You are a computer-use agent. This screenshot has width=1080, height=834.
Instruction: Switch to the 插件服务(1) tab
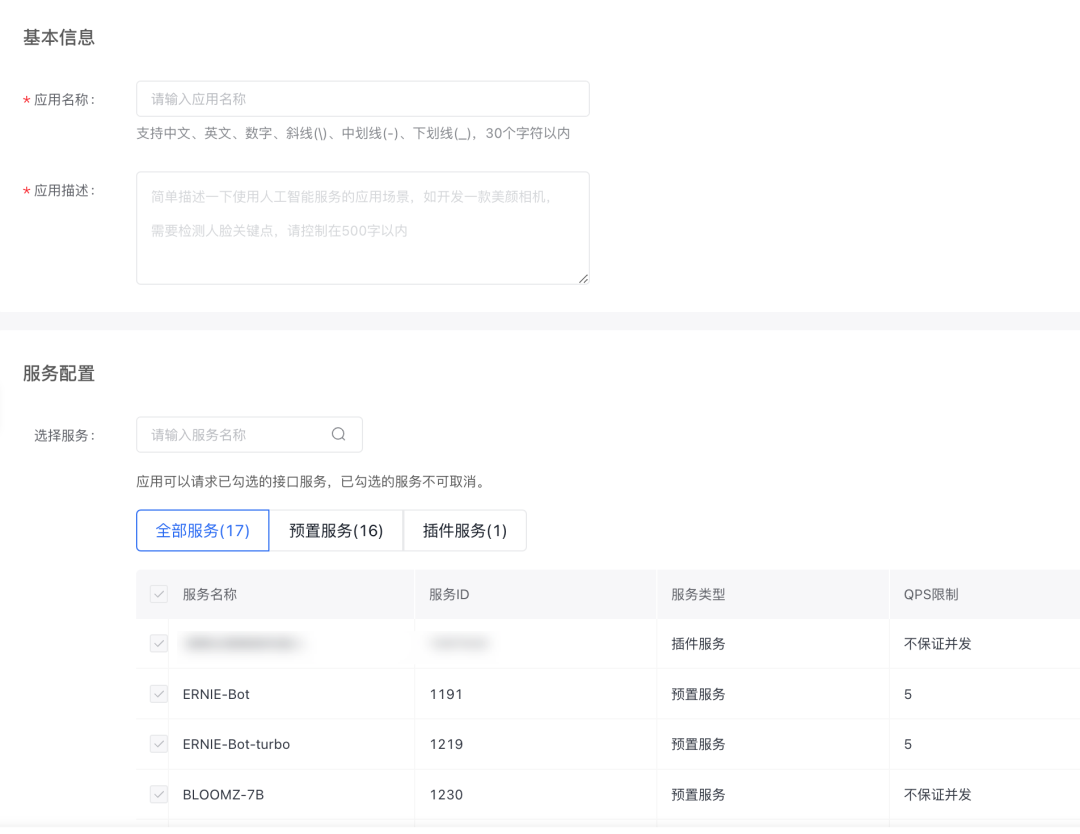tap(464, 530)
